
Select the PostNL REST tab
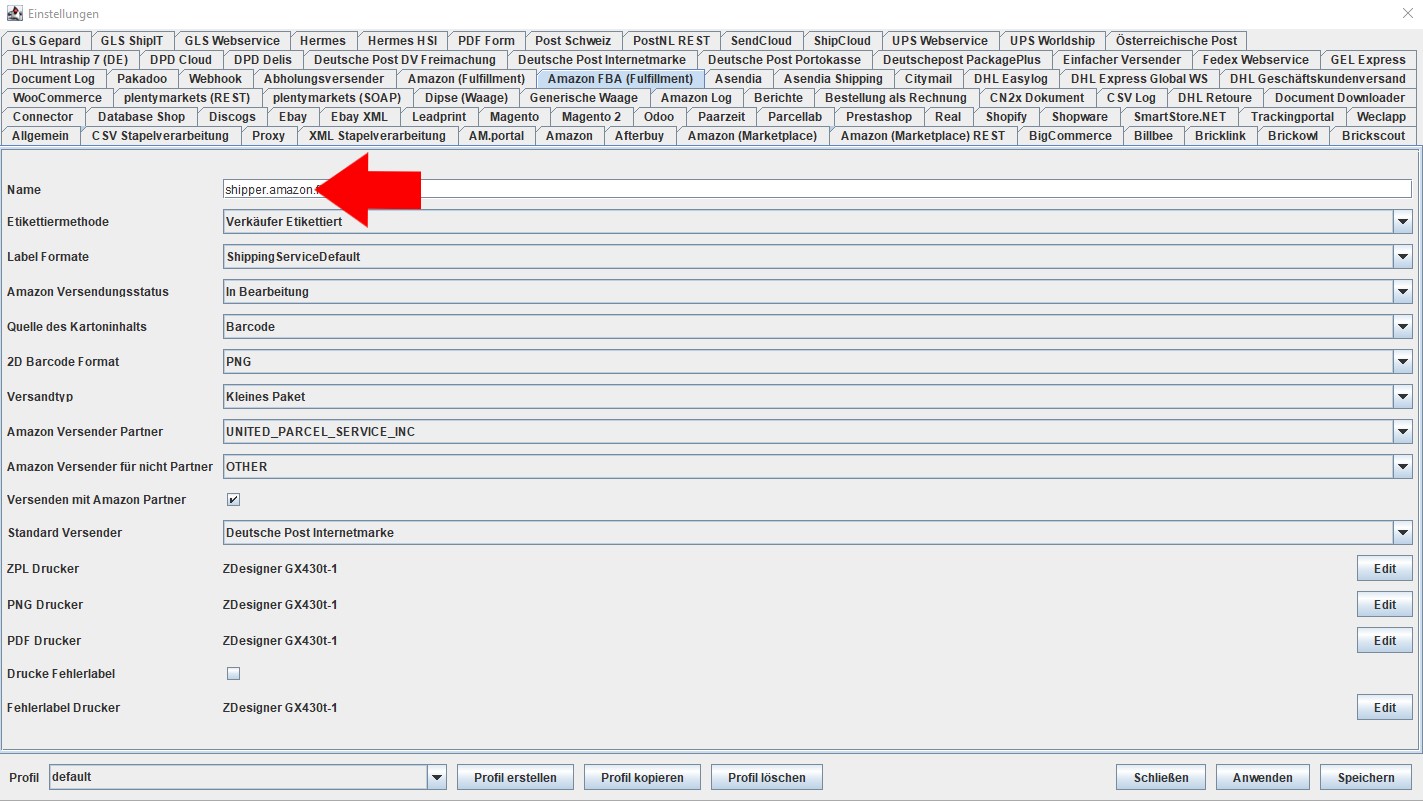[x=671, y=41]
